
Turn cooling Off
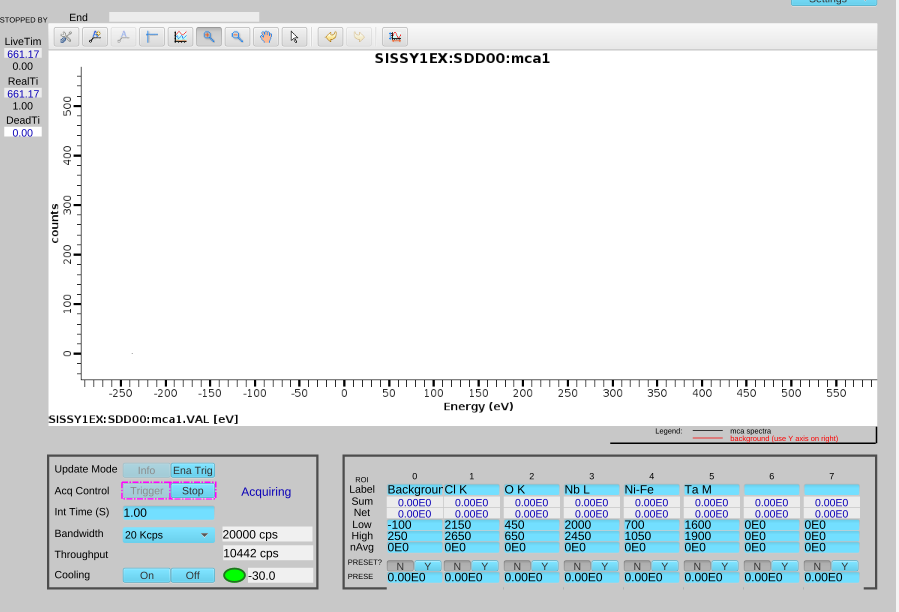pos(193,575)
